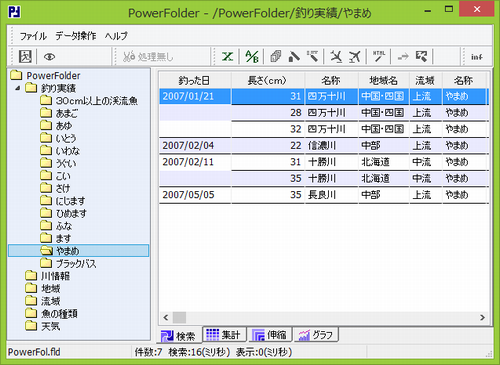Click the horizontal scrollbar left arrow
The height and width of the screenshot is (365, 500).
(166, 318)
